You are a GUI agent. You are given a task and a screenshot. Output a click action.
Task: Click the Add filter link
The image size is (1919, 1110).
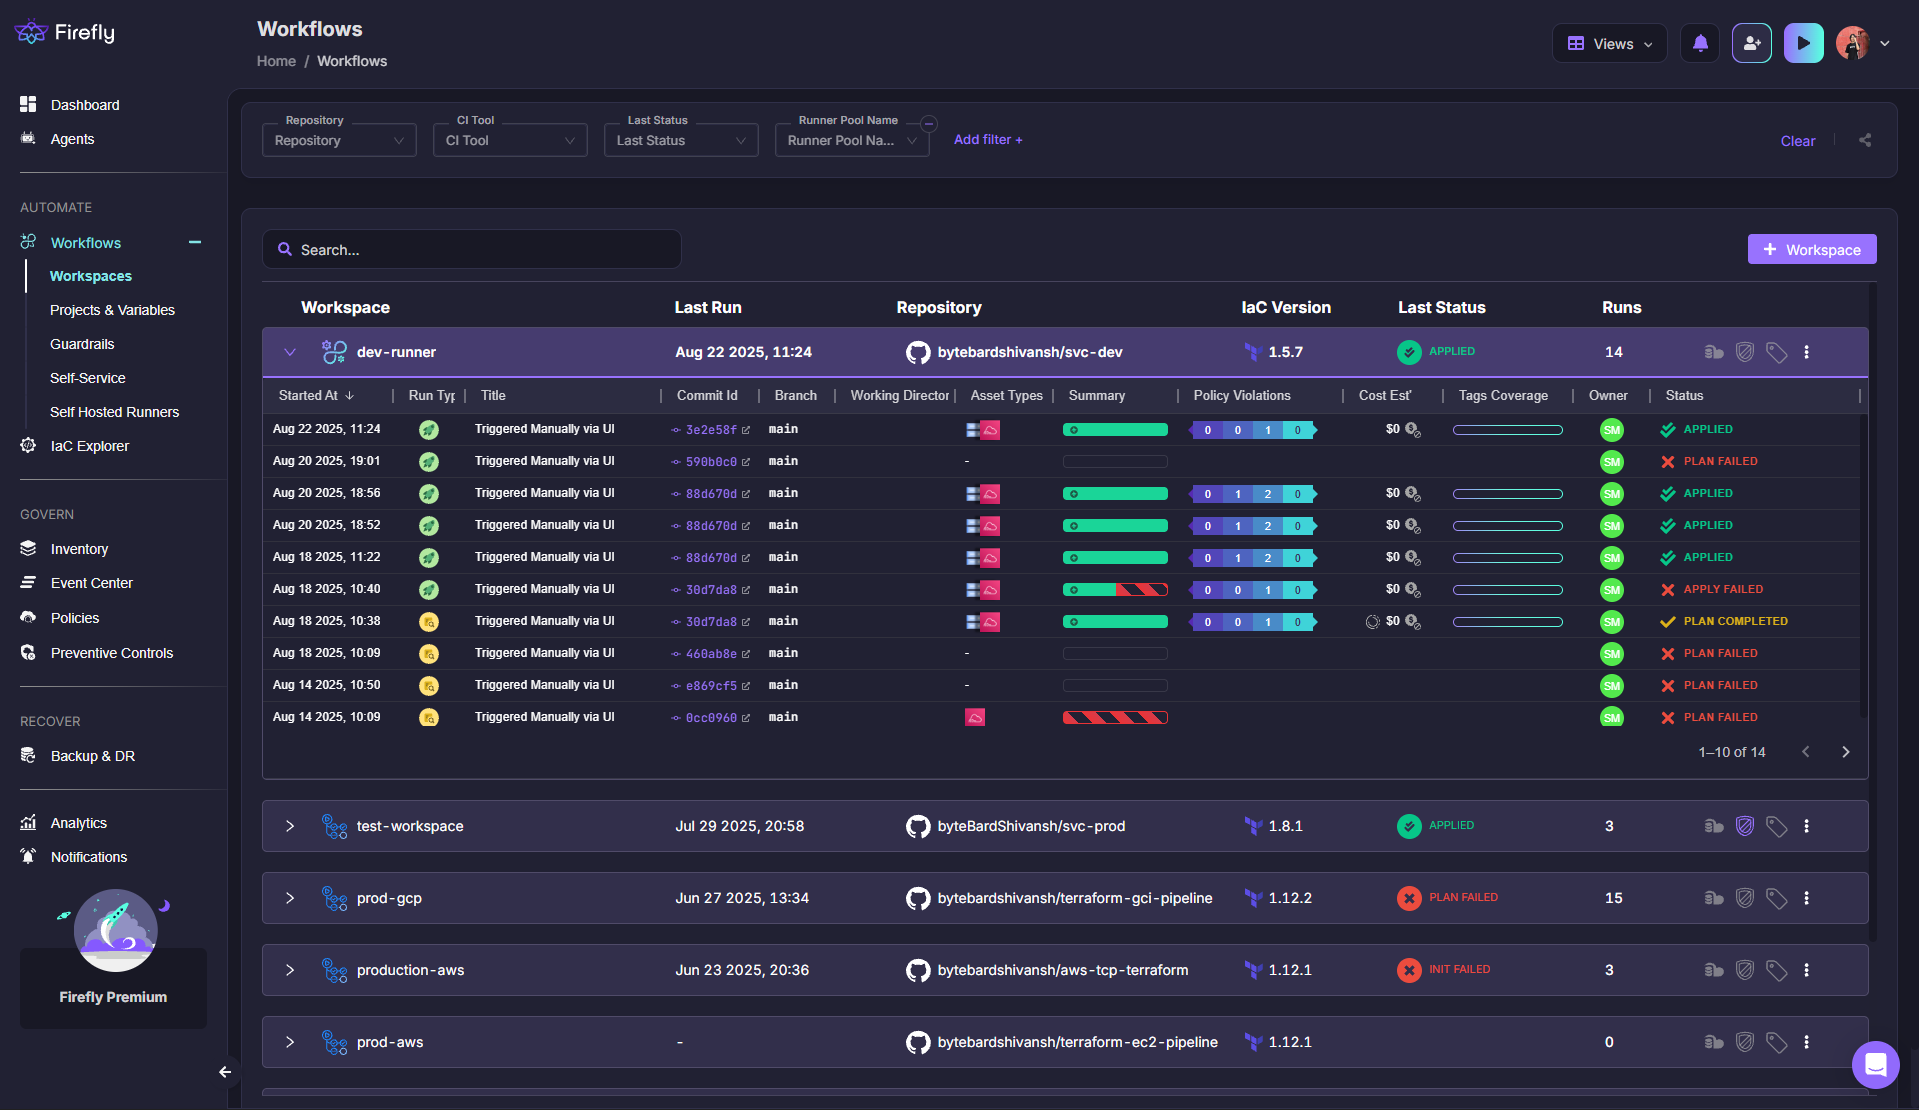988,140
